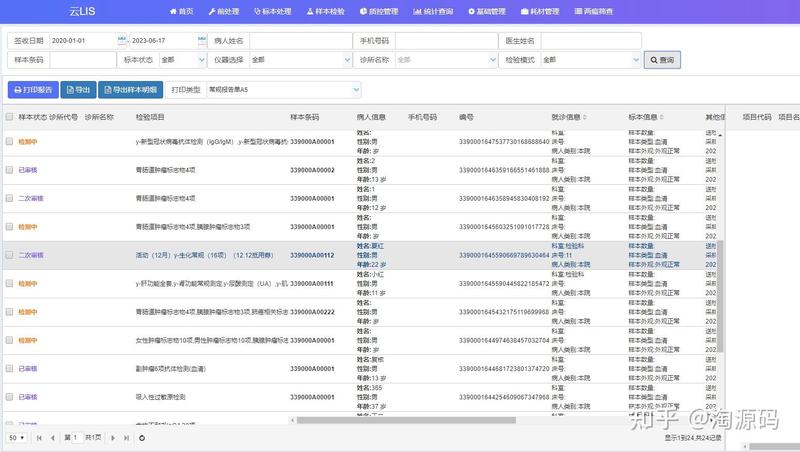Check the first 检验中 row checkbox
This screenshot has height=452, width=800.
coord(10,143)
